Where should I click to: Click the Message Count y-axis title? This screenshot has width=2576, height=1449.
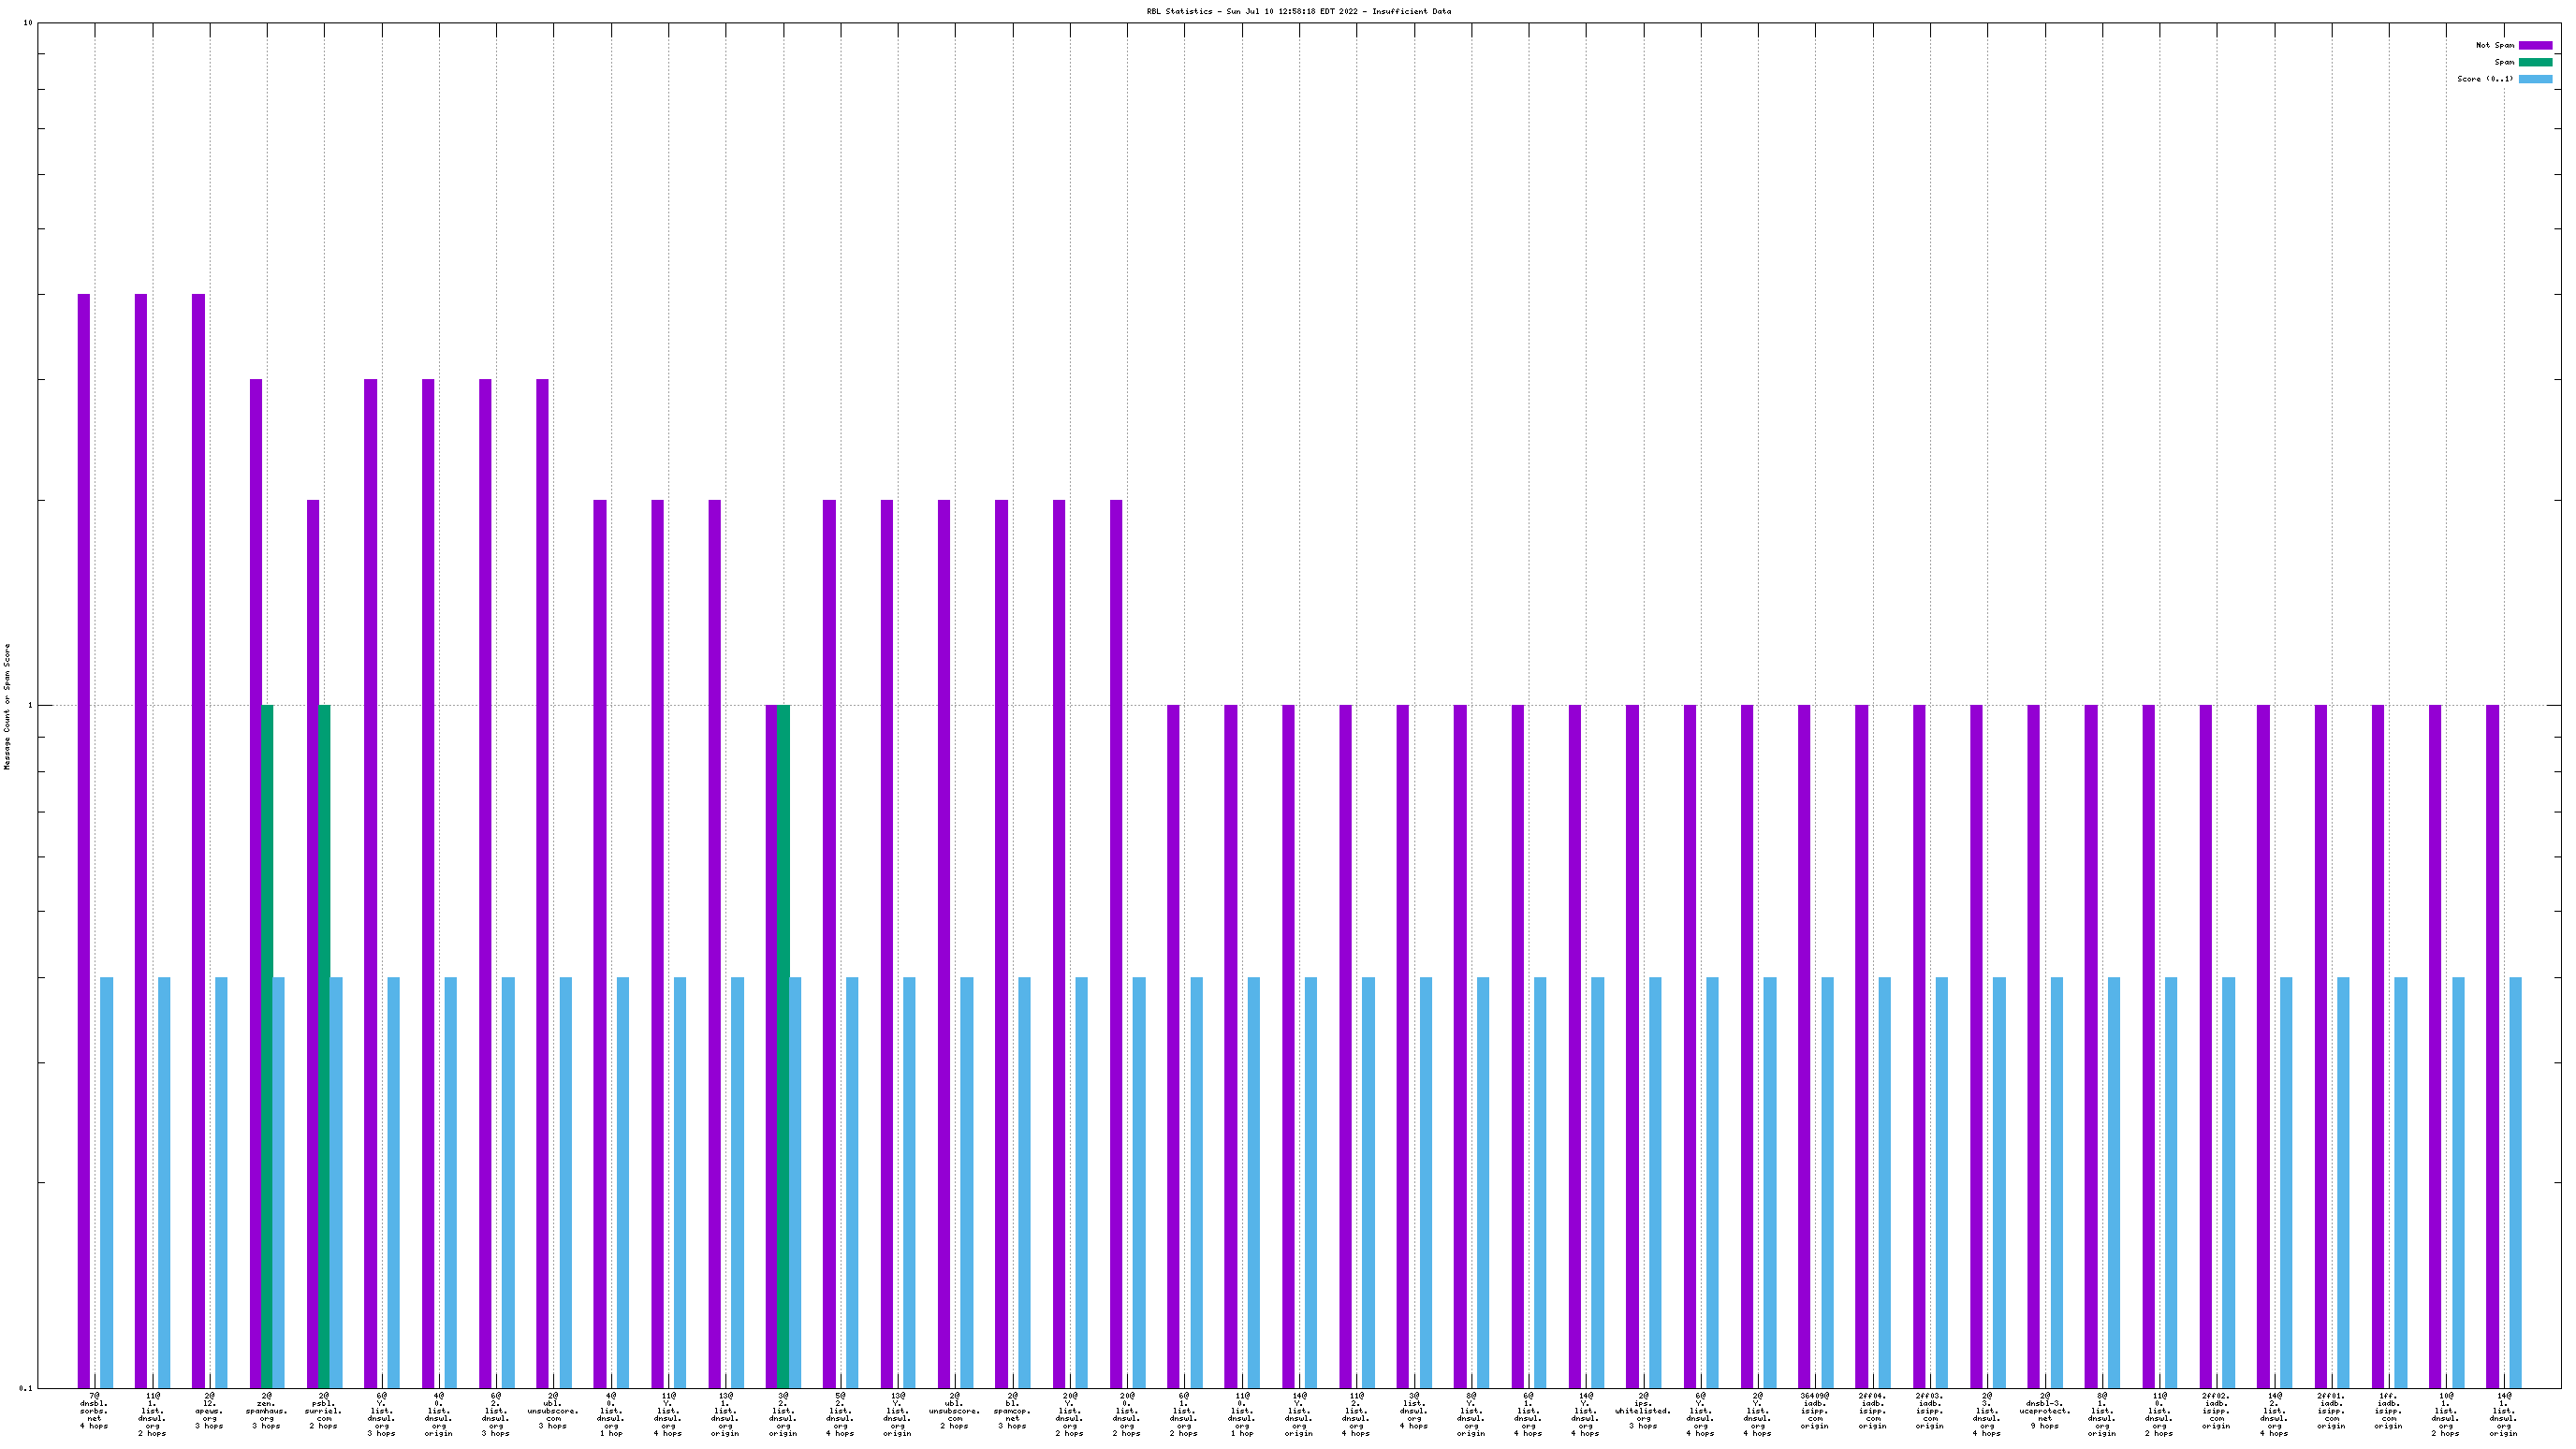(x=7, y=706)
